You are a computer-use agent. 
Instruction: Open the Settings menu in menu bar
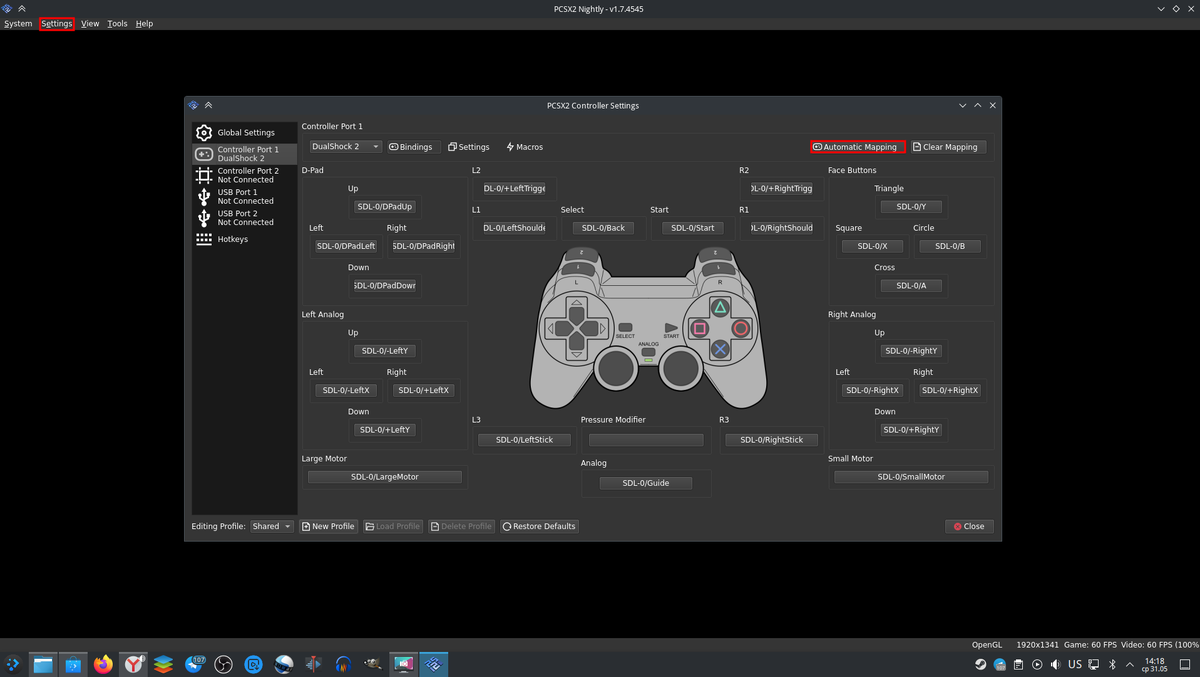[x=57, y=23]
